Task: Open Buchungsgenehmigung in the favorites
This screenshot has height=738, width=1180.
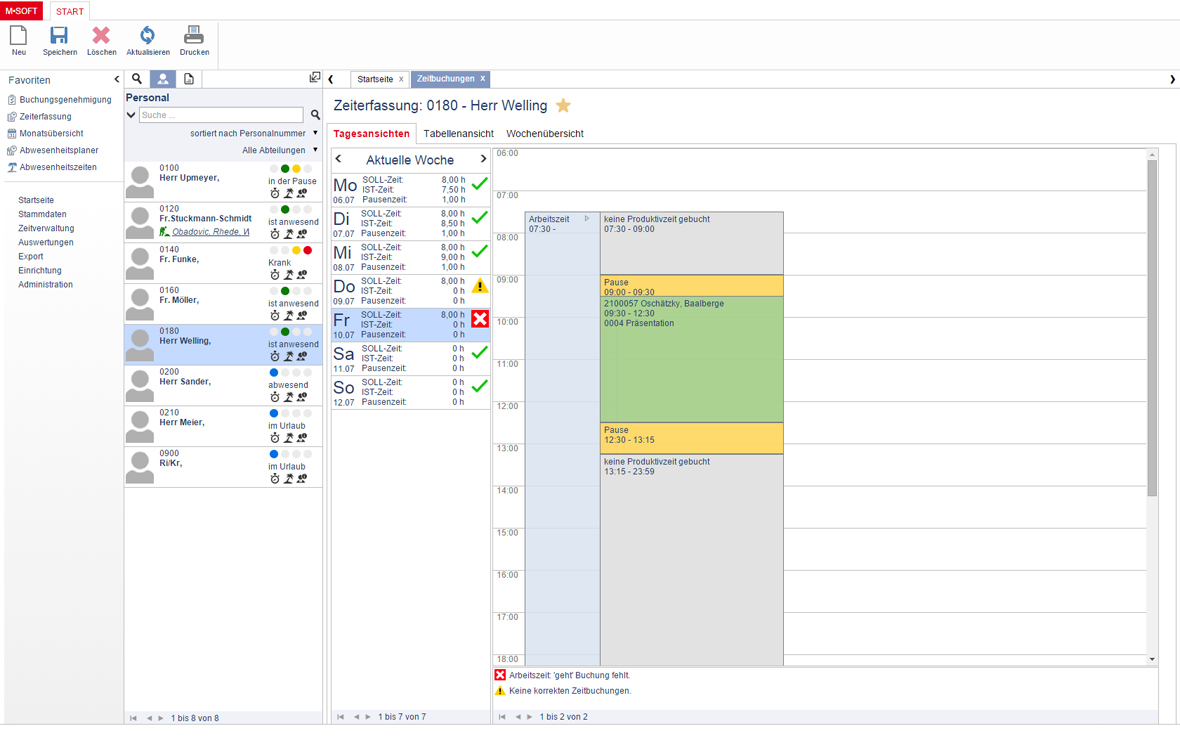Action: 65,100
